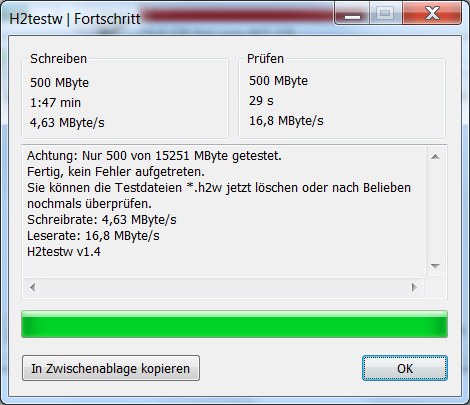Click 'Fertig, kein Fehler aufgetreten.' text

click(x=116, y=172)
